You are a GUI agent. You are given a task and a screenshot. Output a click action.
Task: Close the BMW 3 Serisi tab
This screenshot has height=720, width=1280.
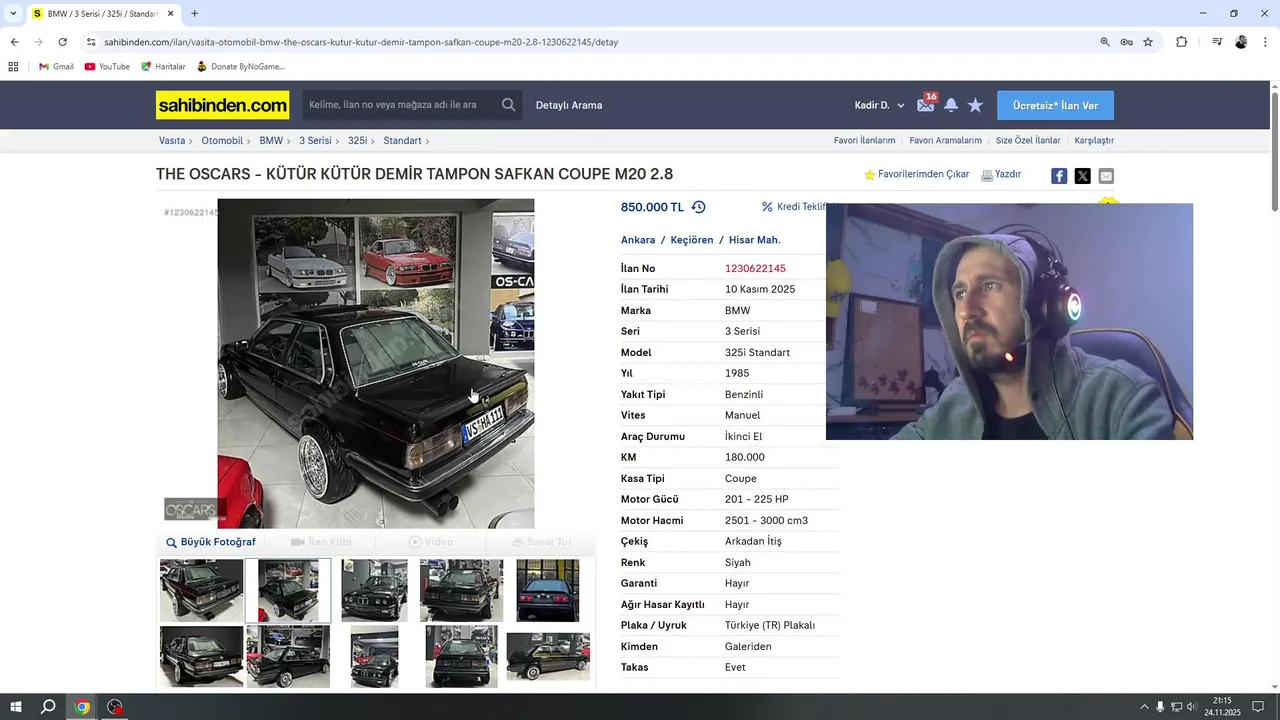170,14
